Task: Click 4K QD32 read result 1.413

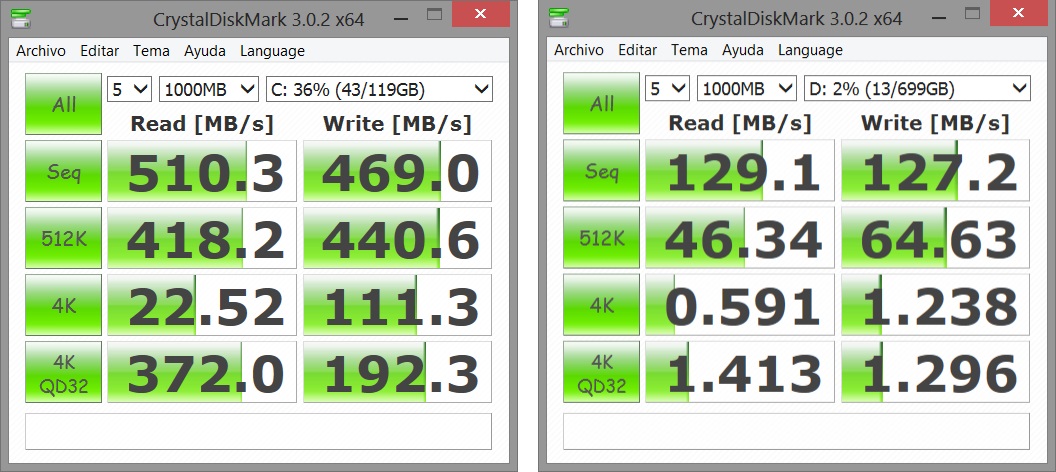Action: tap(739, 371)
